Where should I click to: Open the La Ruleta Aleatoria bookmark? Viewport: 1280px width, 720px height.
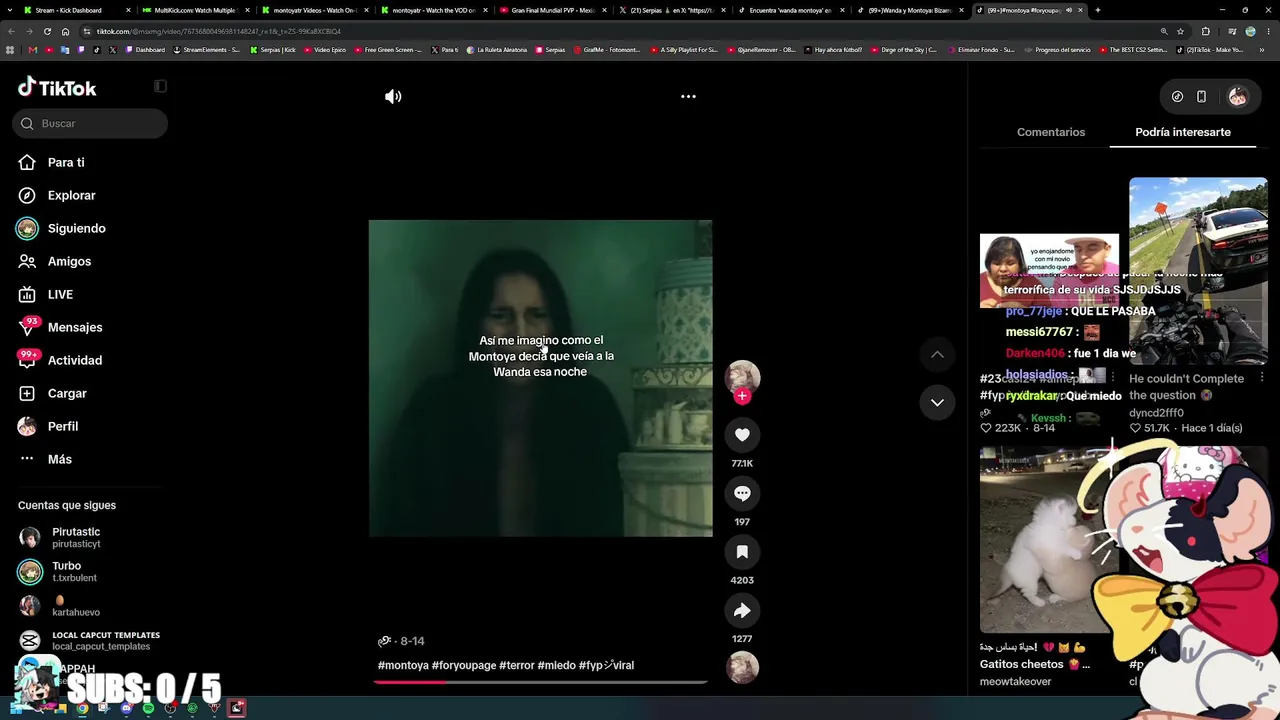click(496, 49)
